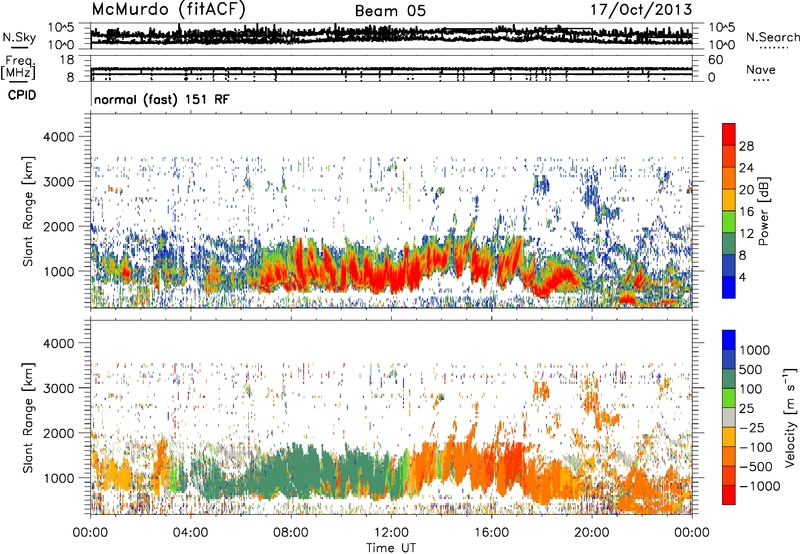Click the 'N.Sky' legend label
The image size is (800, 554).
pyautogui.click(x=19, y=37)
